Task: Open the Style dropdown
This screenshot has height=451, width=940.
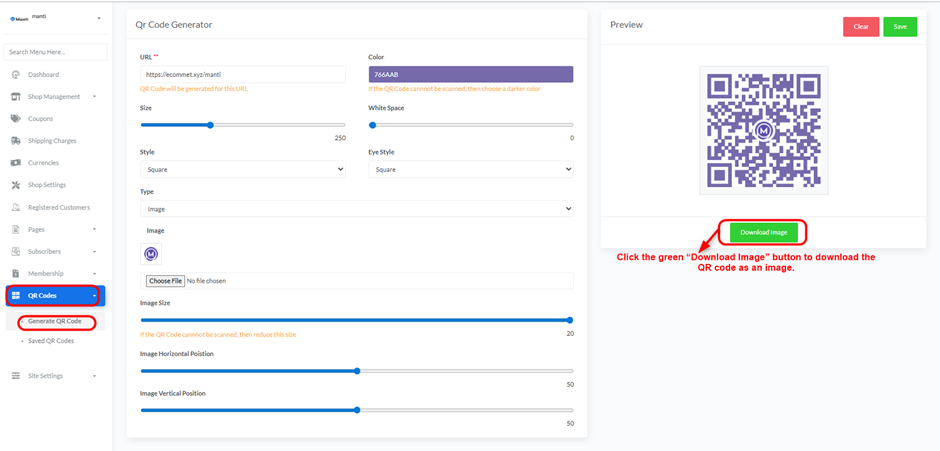Action: coord(242,170)
